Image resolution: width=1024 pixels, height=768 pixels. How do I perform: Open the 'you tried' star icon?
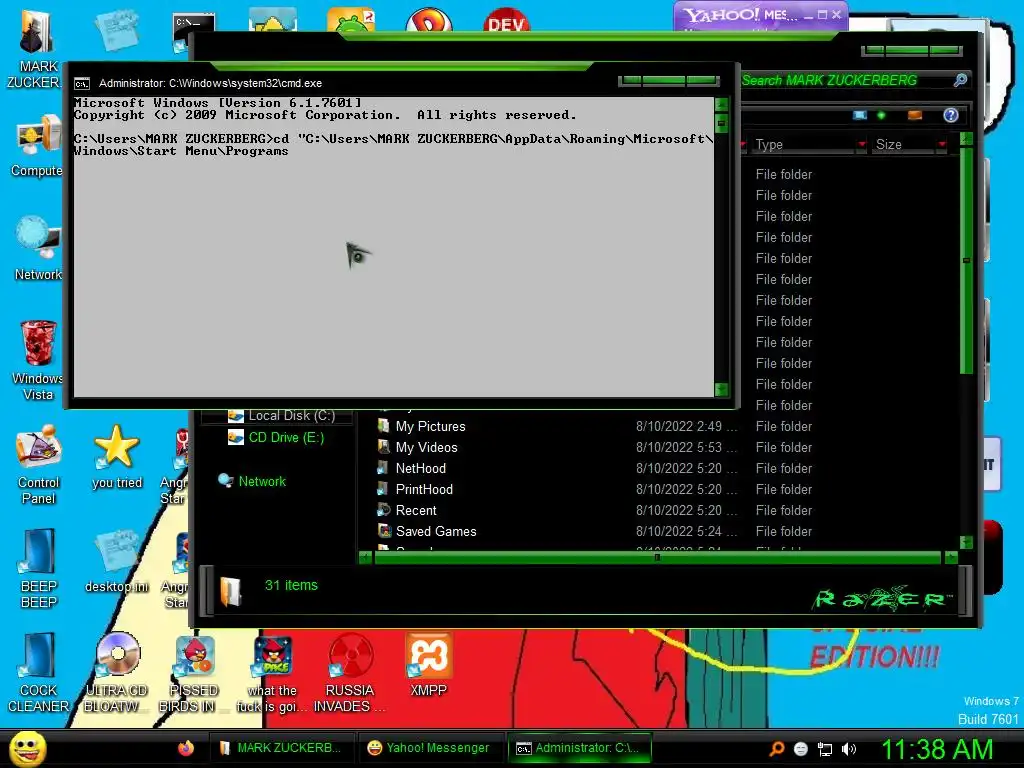point(117,457)
